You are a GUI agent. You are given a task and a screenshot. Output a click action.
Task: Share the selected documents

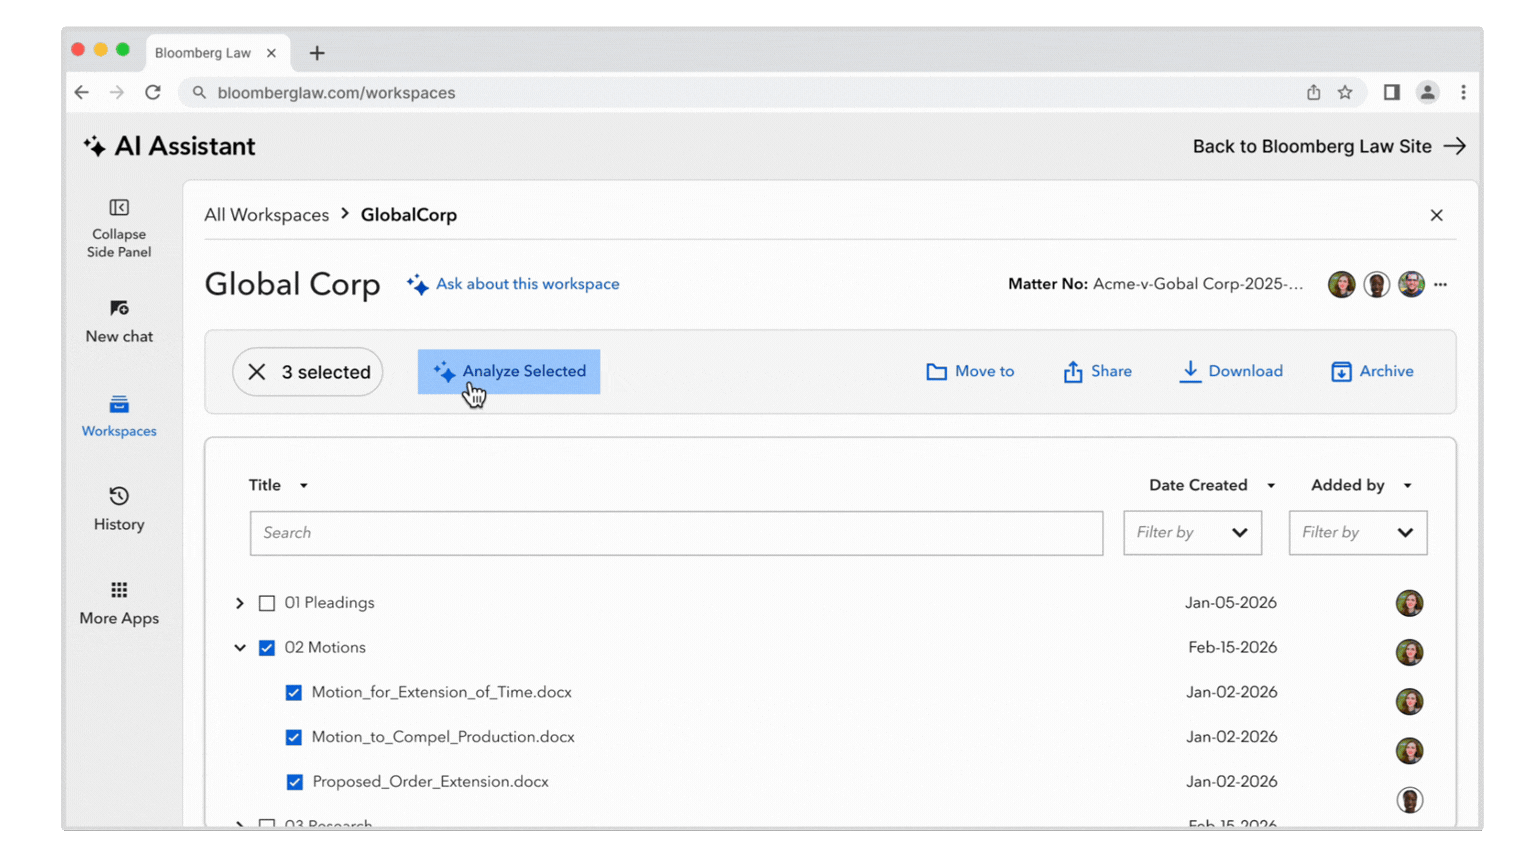pyautogui.click(x=1097, y=371)
